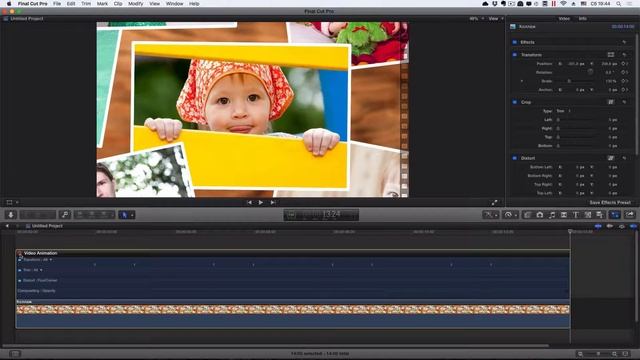The height and width of the screenshot is (360, 640).
Task: Open the Themes browser
Action: tap(600, 215)
